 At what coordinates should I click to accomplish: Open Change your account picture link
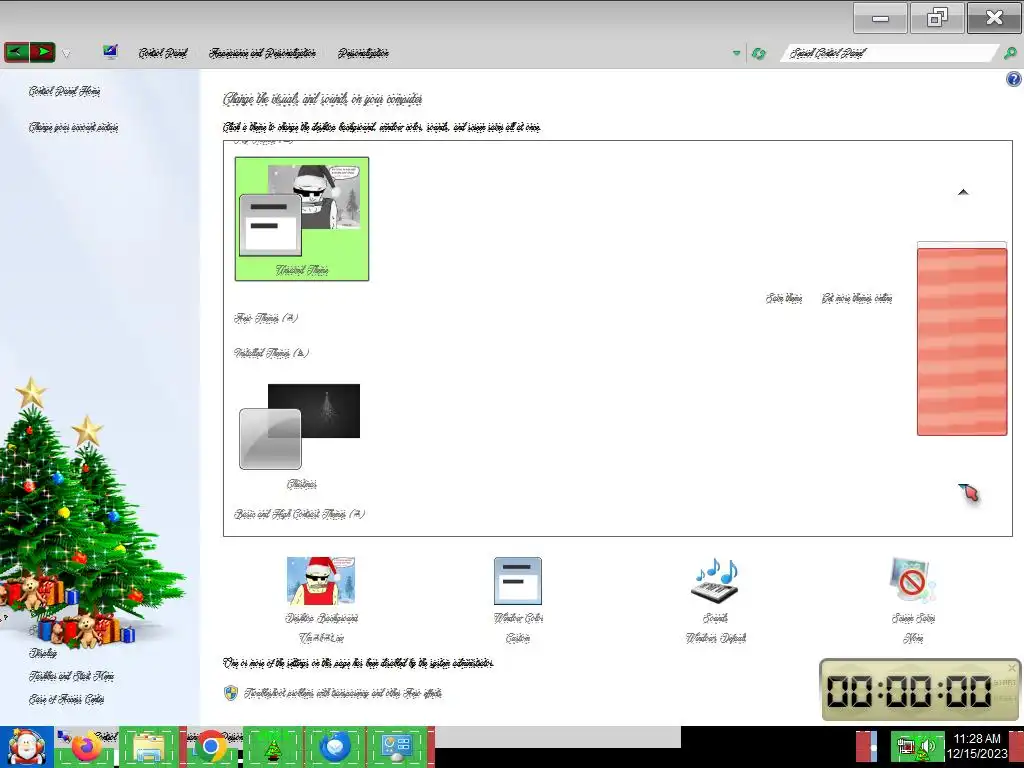73,127
